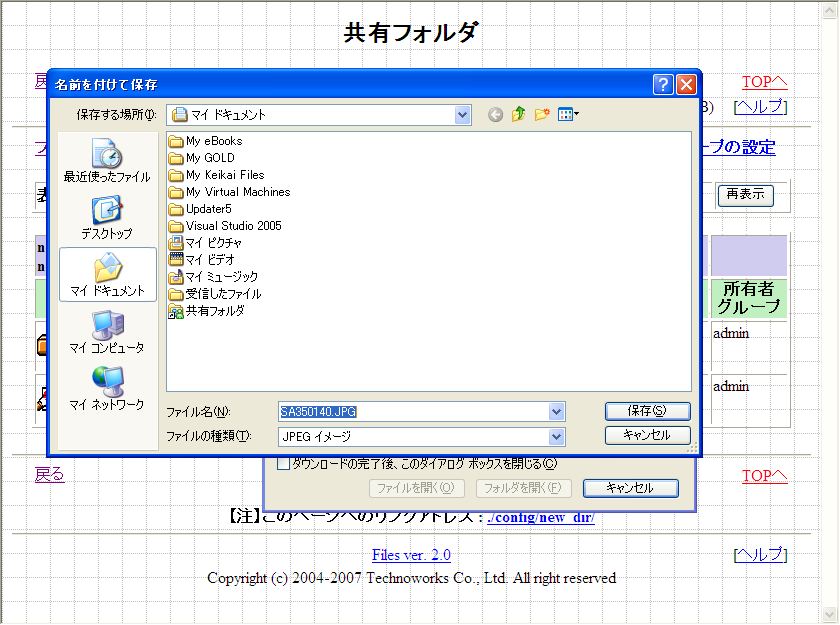840x625 pixels.
Task: Go up one folder level
Action: (x=518, y=115)
